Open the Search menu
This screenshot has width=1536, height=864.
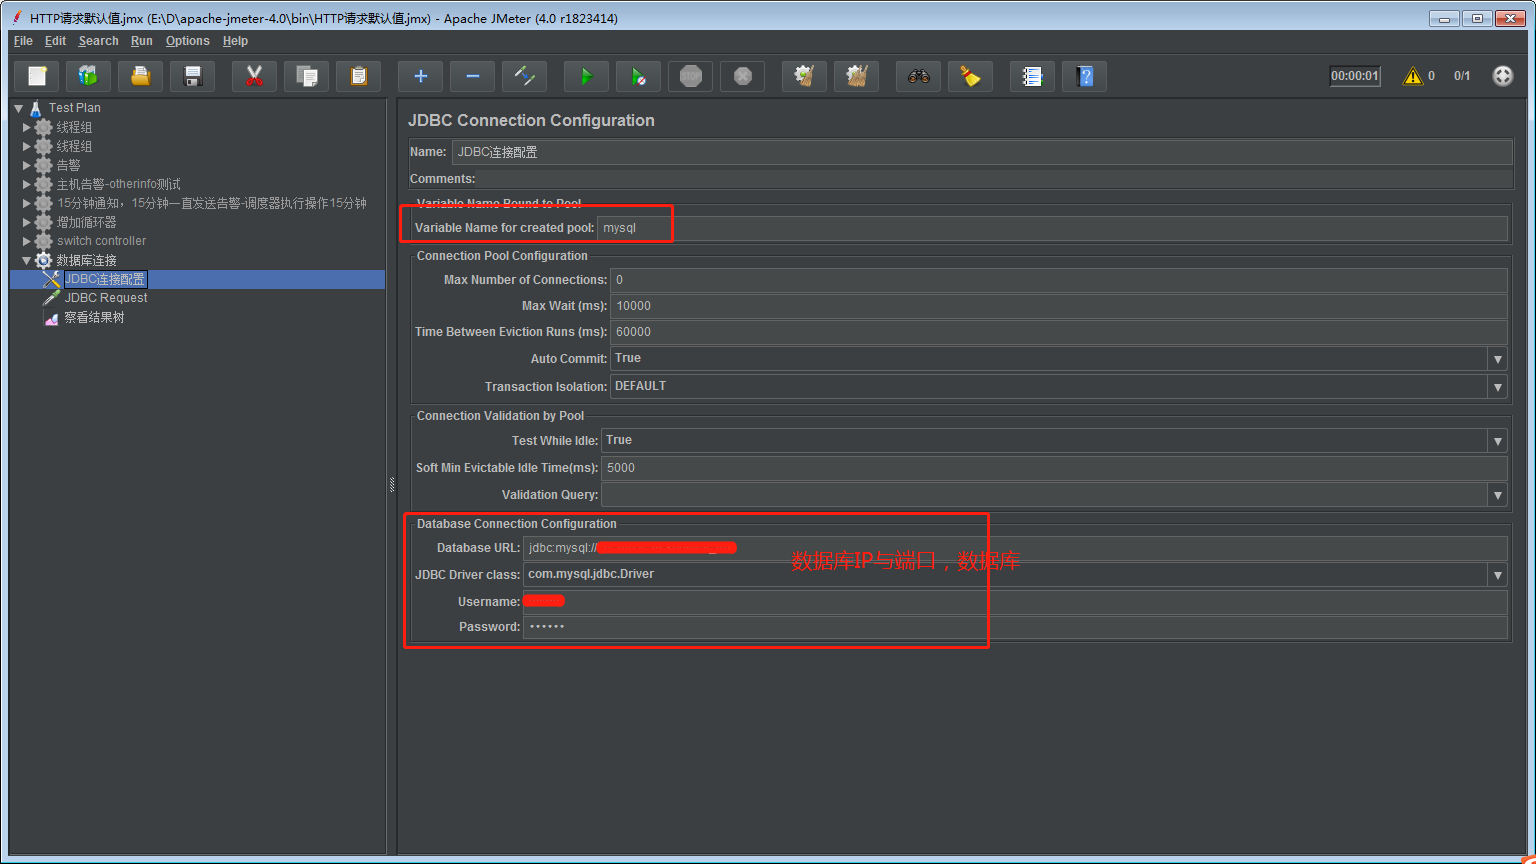tap(98, 41)
